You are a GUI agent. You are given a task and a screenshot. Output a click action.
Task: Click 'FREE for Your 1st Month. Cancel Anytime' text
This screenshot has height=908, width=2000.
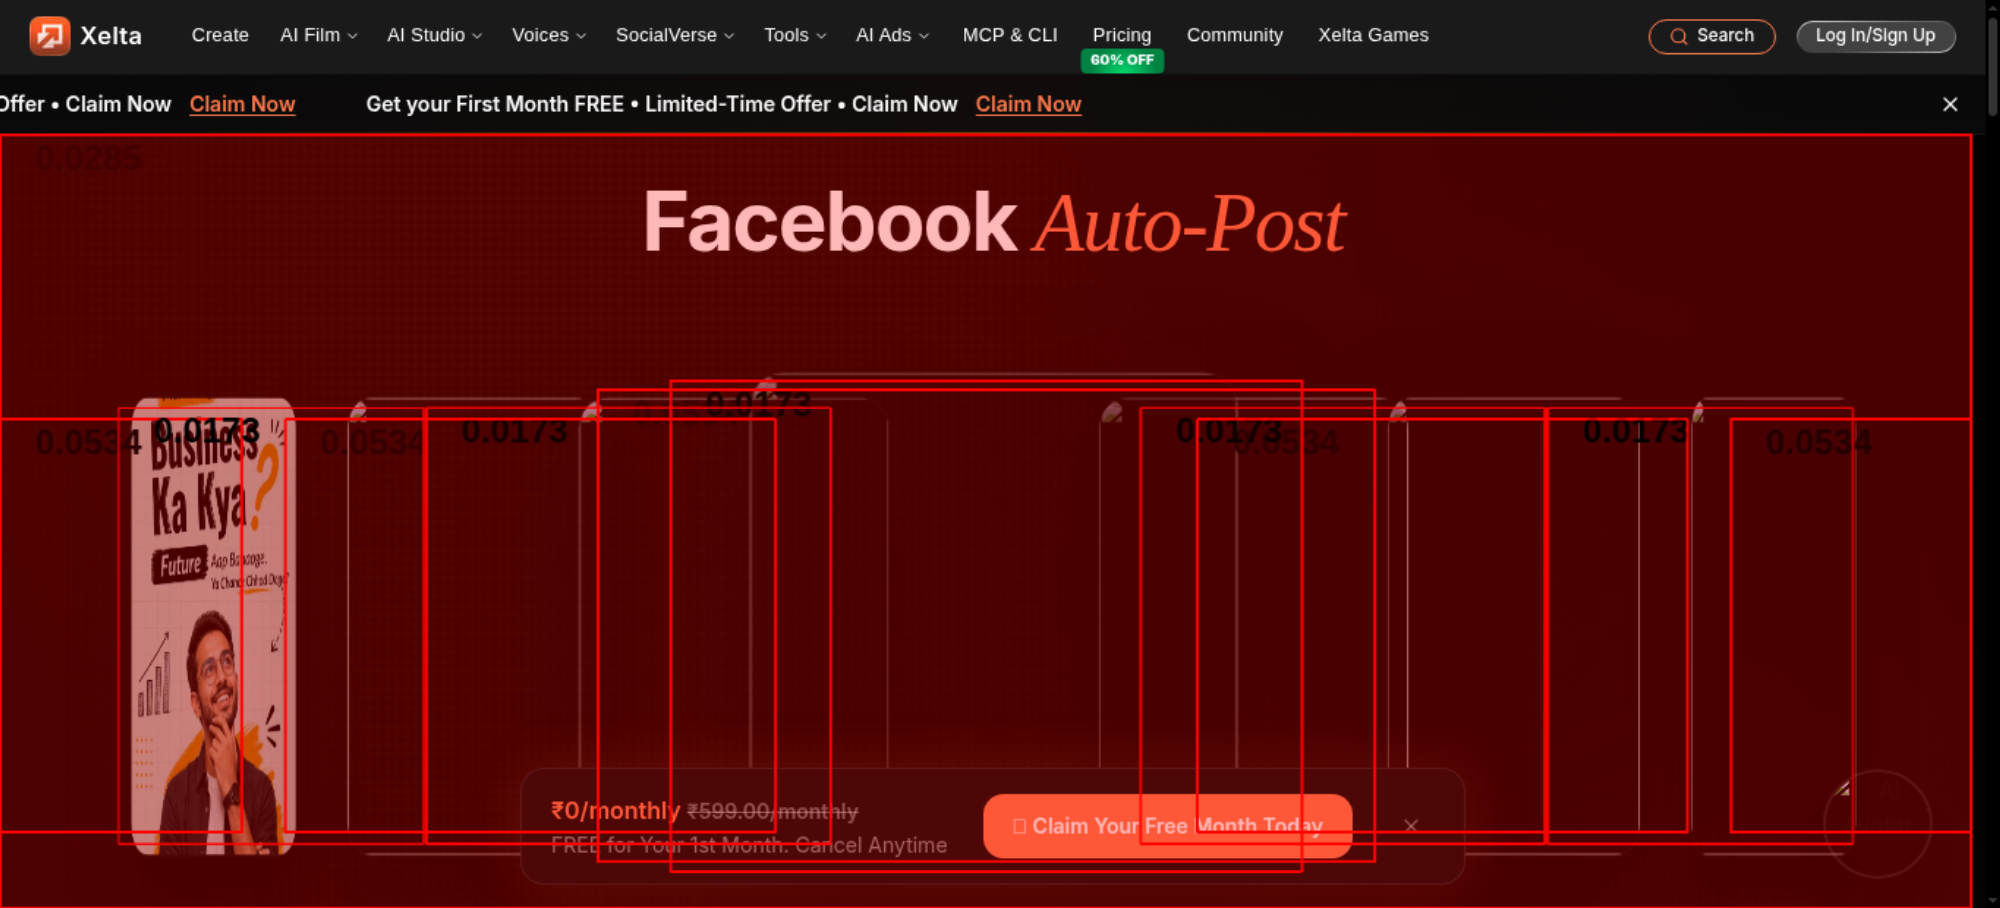tap(749, 845)
